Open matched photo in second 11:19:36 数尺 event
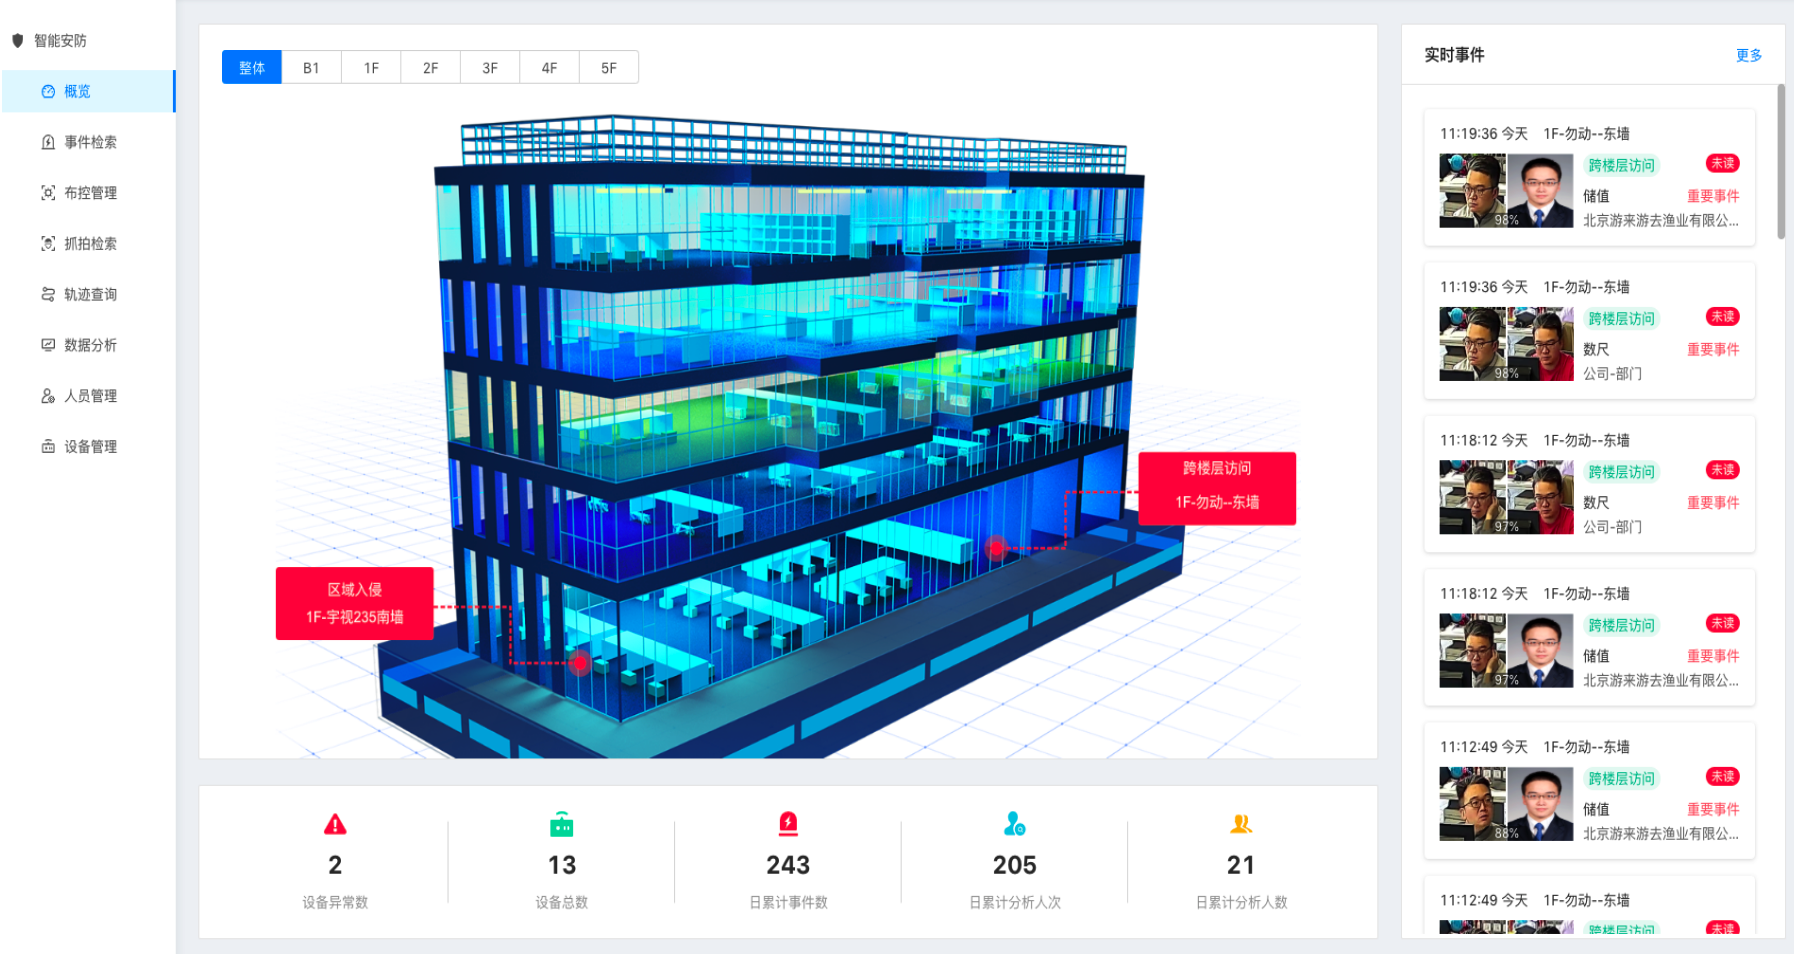 [x=1540, y=344]
